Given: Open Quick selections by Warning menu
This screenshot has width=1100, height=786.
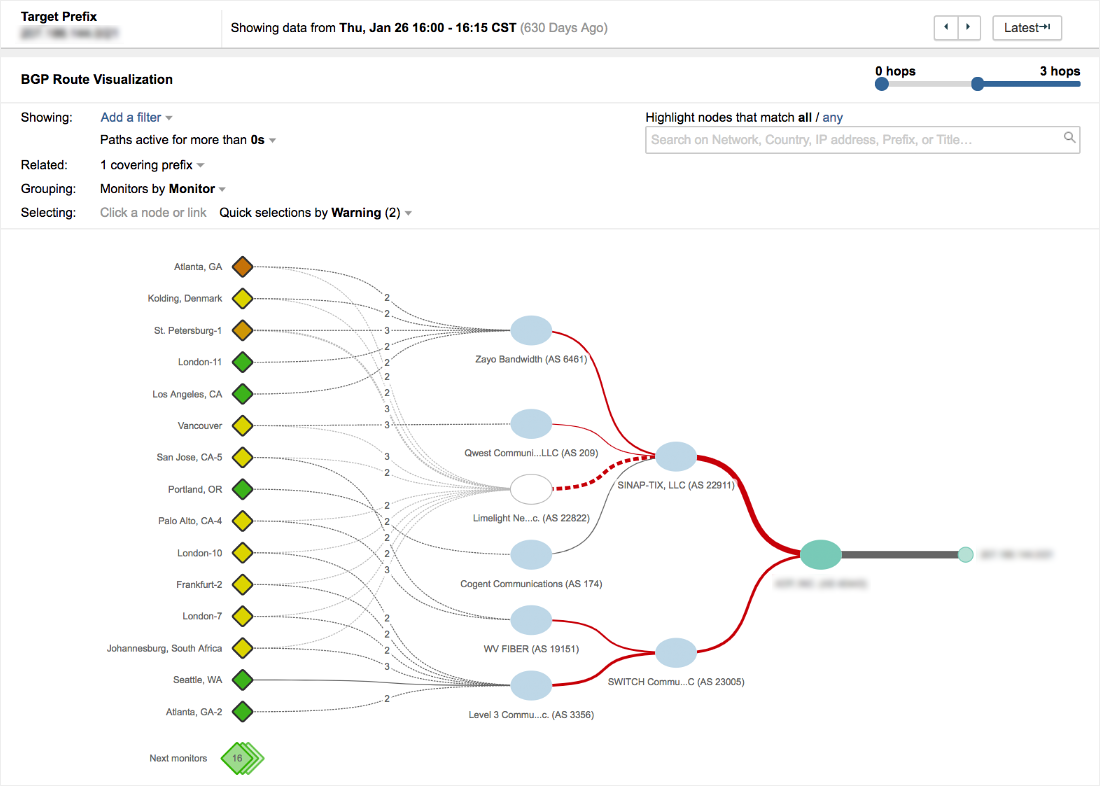Looking at the screenshot, I should click(x=315, y=213).
